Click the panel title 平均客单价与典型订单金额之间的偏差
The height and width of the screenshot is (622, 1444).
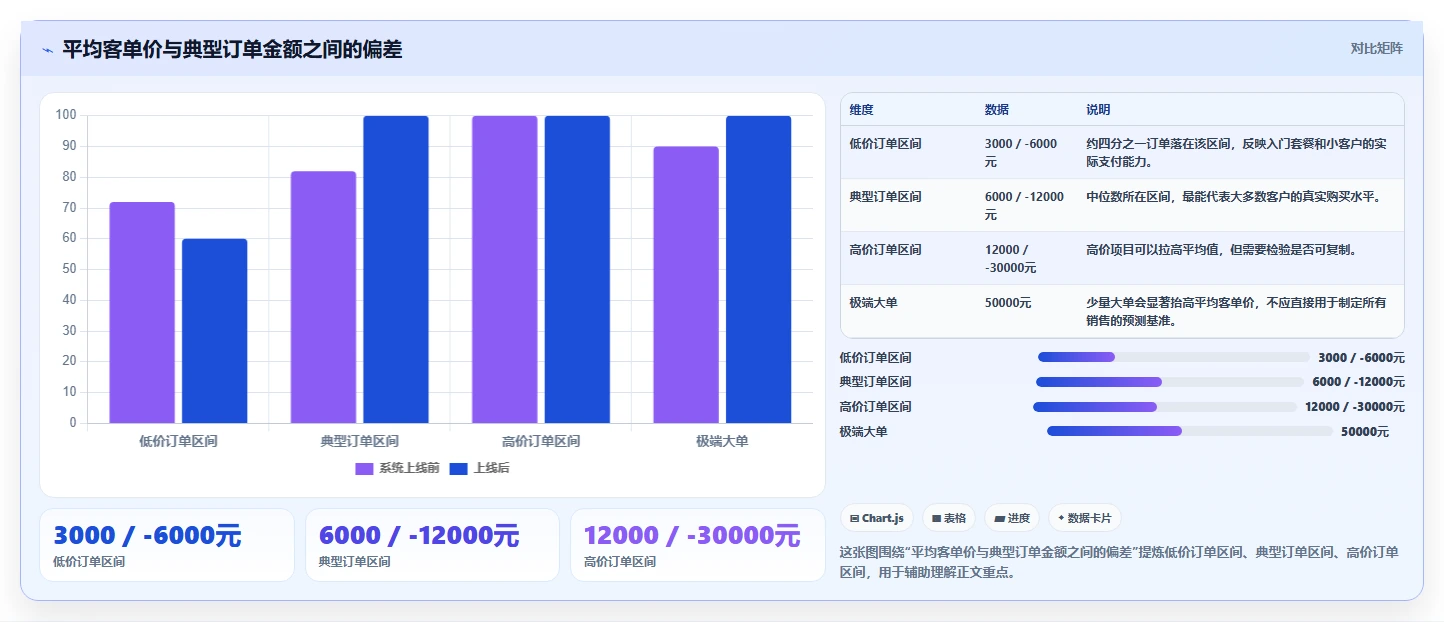[x=232, y=49]
